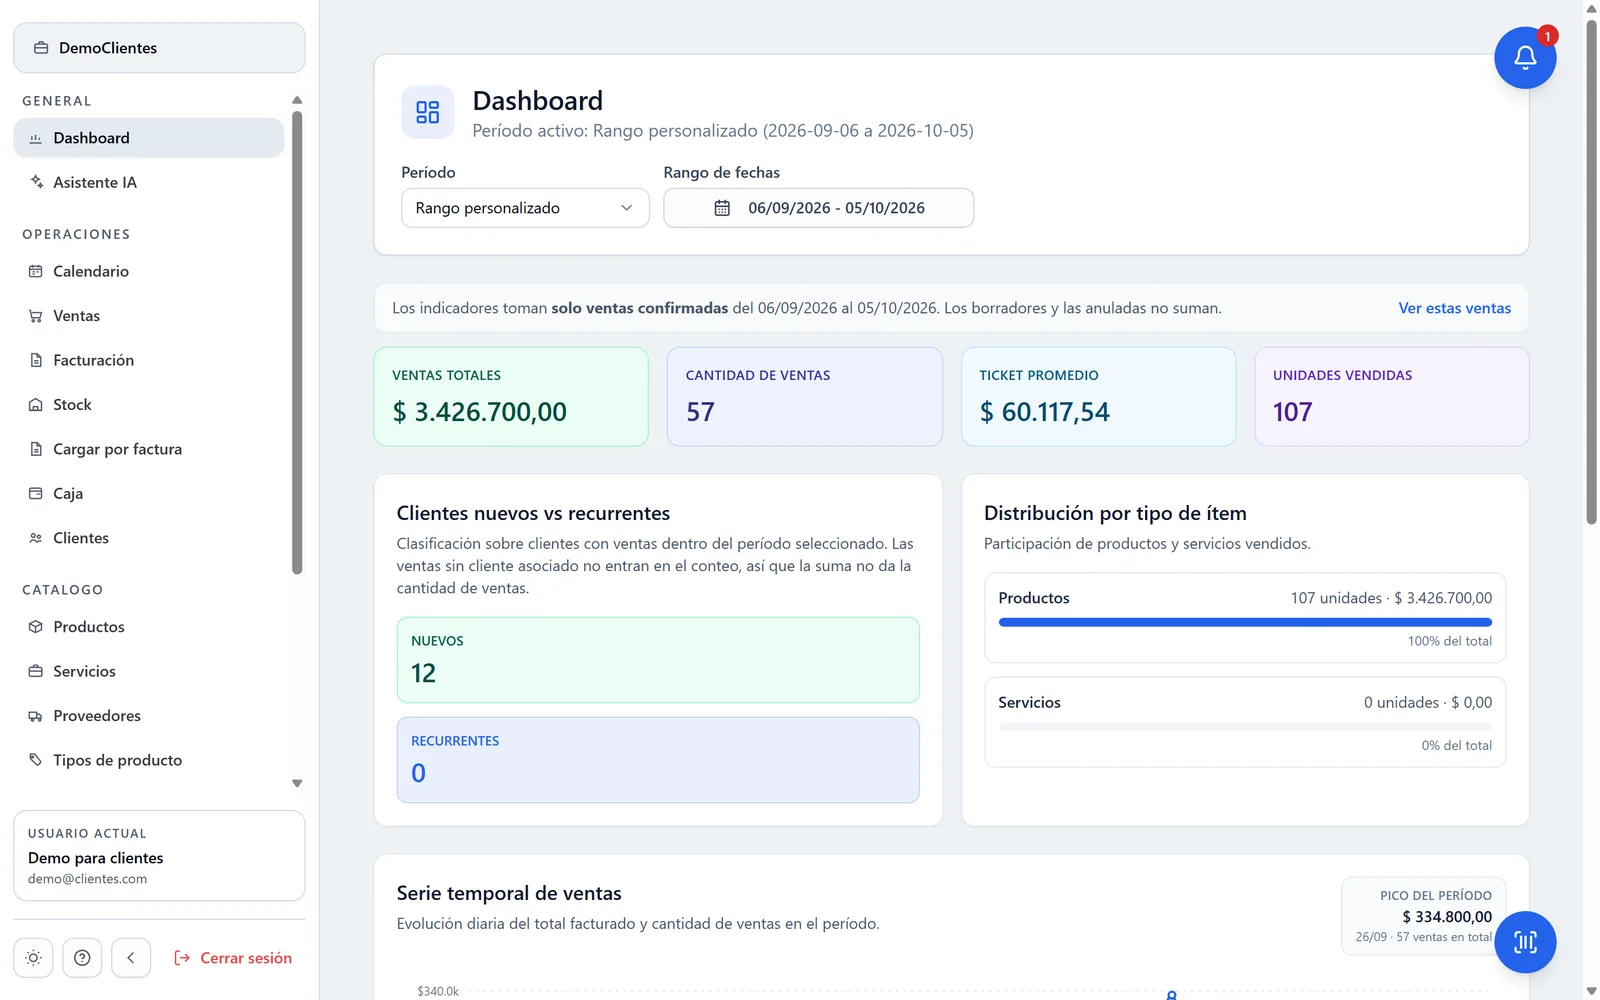Navigate to Facturación section

click(149, 360)
